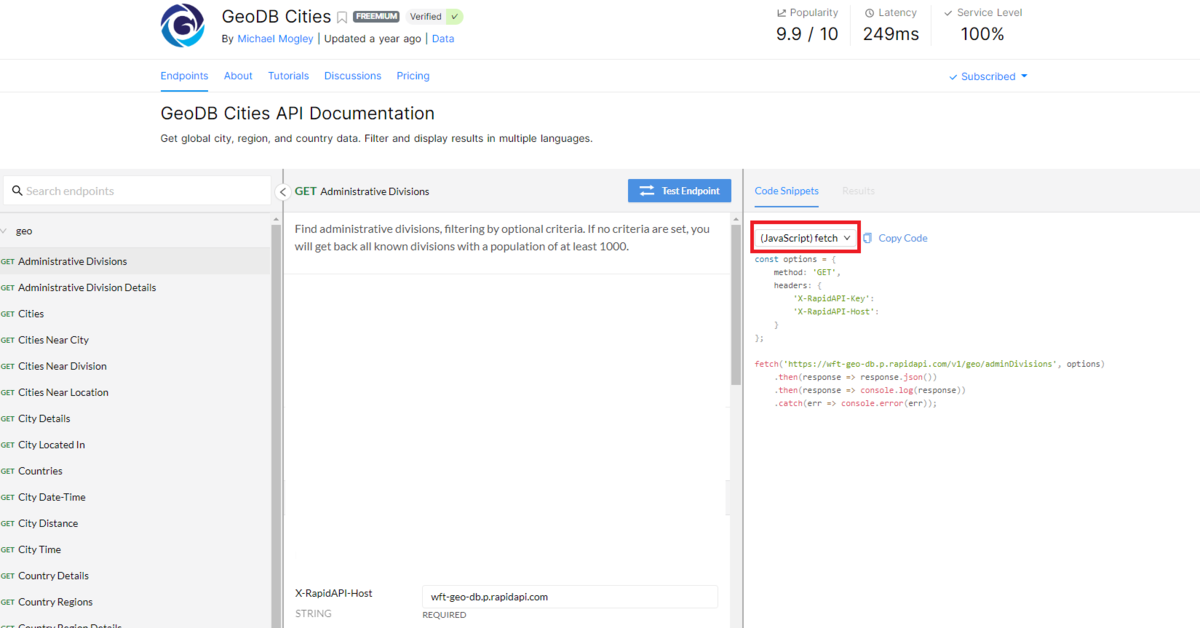Click the search magnifier in endpoints sidebar
1200x628 pixels.
click(17, 189)
